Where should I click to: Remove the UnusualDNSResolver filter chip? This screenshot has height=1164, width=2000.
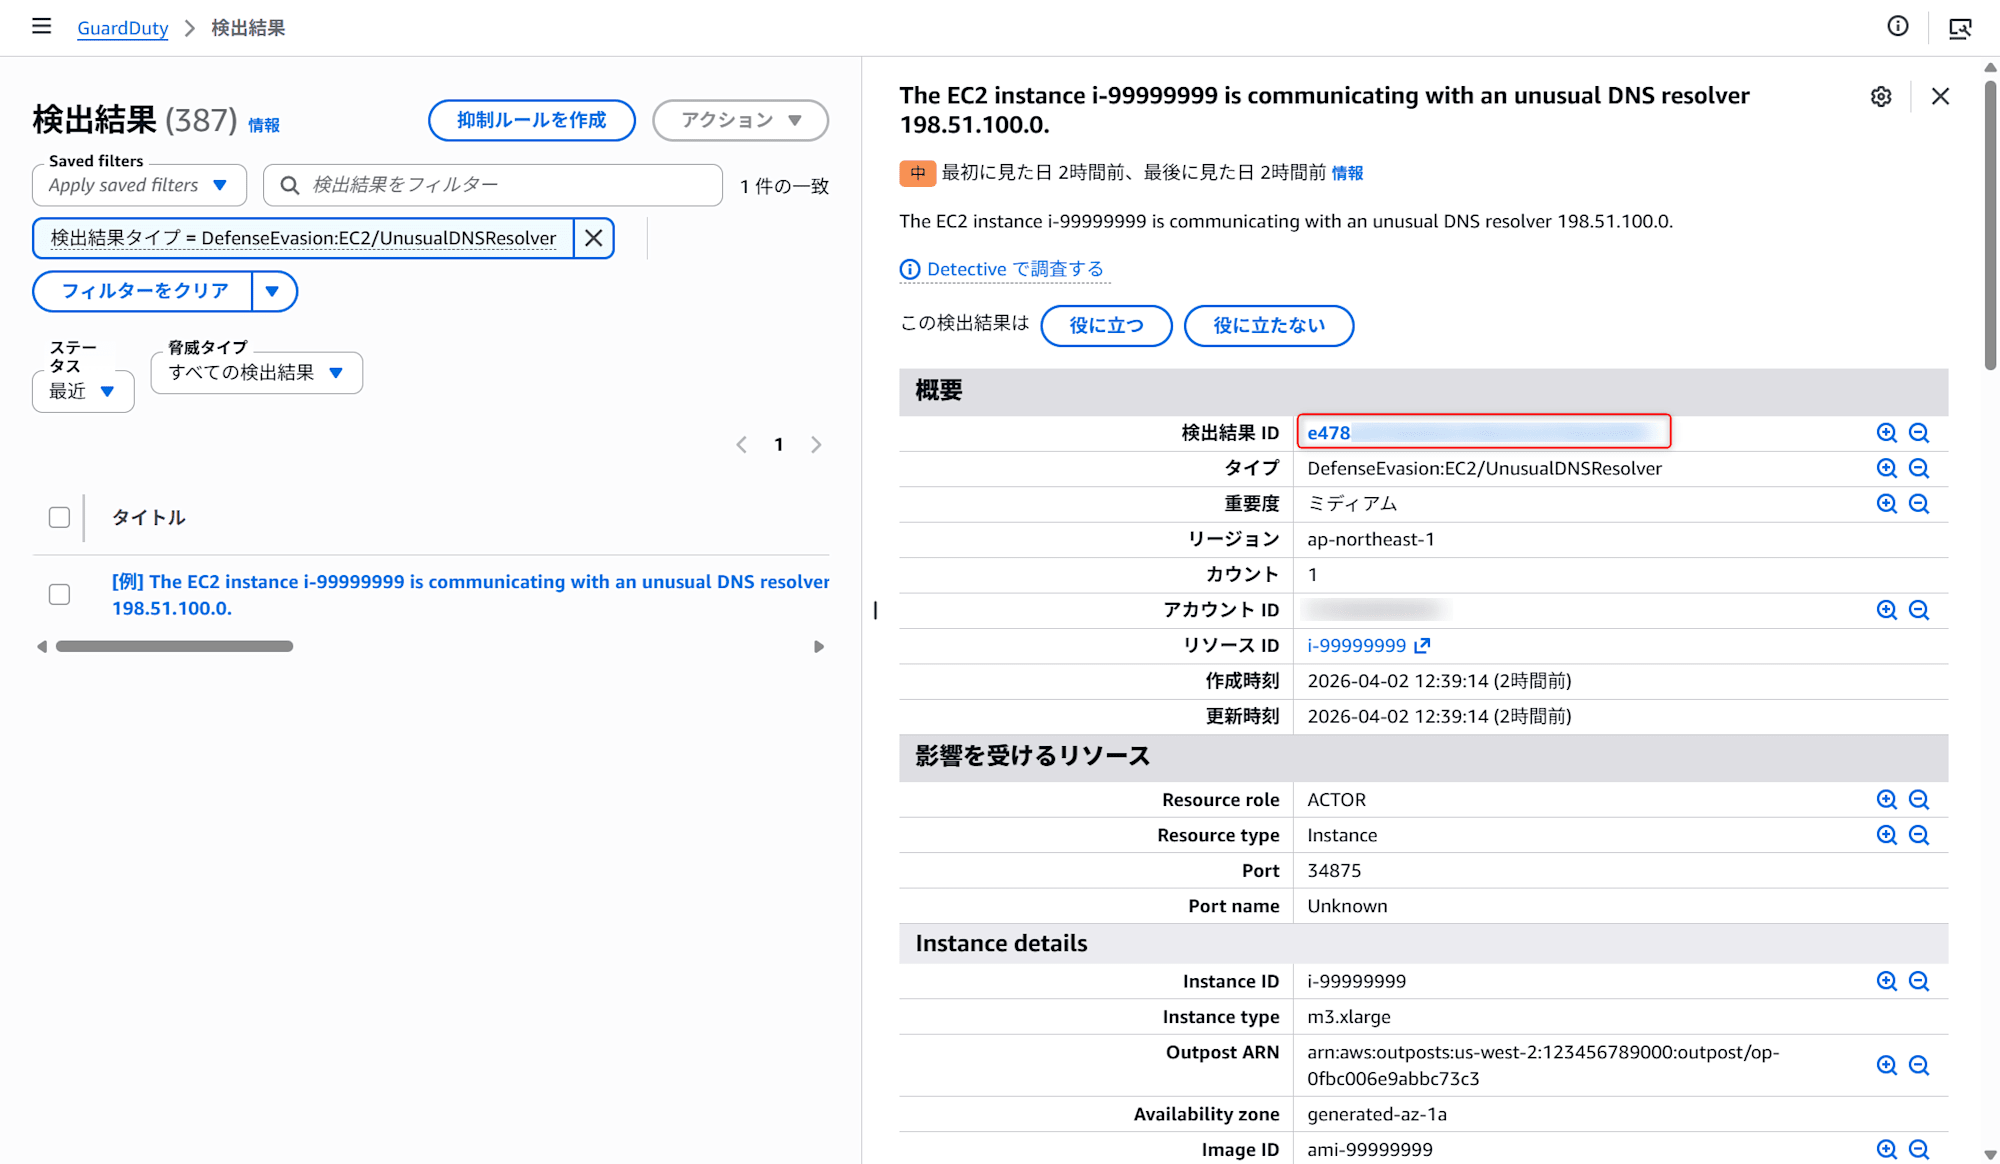tap(593, 238)
